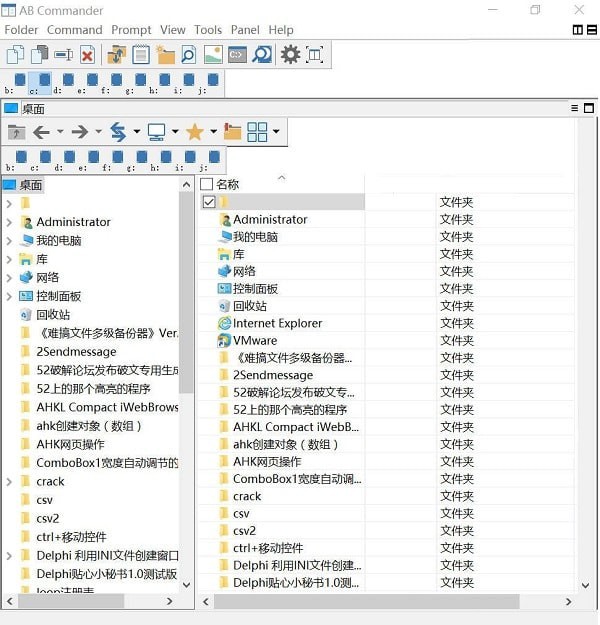
Task: Select Internet Explorer in the file list
Action: (277, 323)
